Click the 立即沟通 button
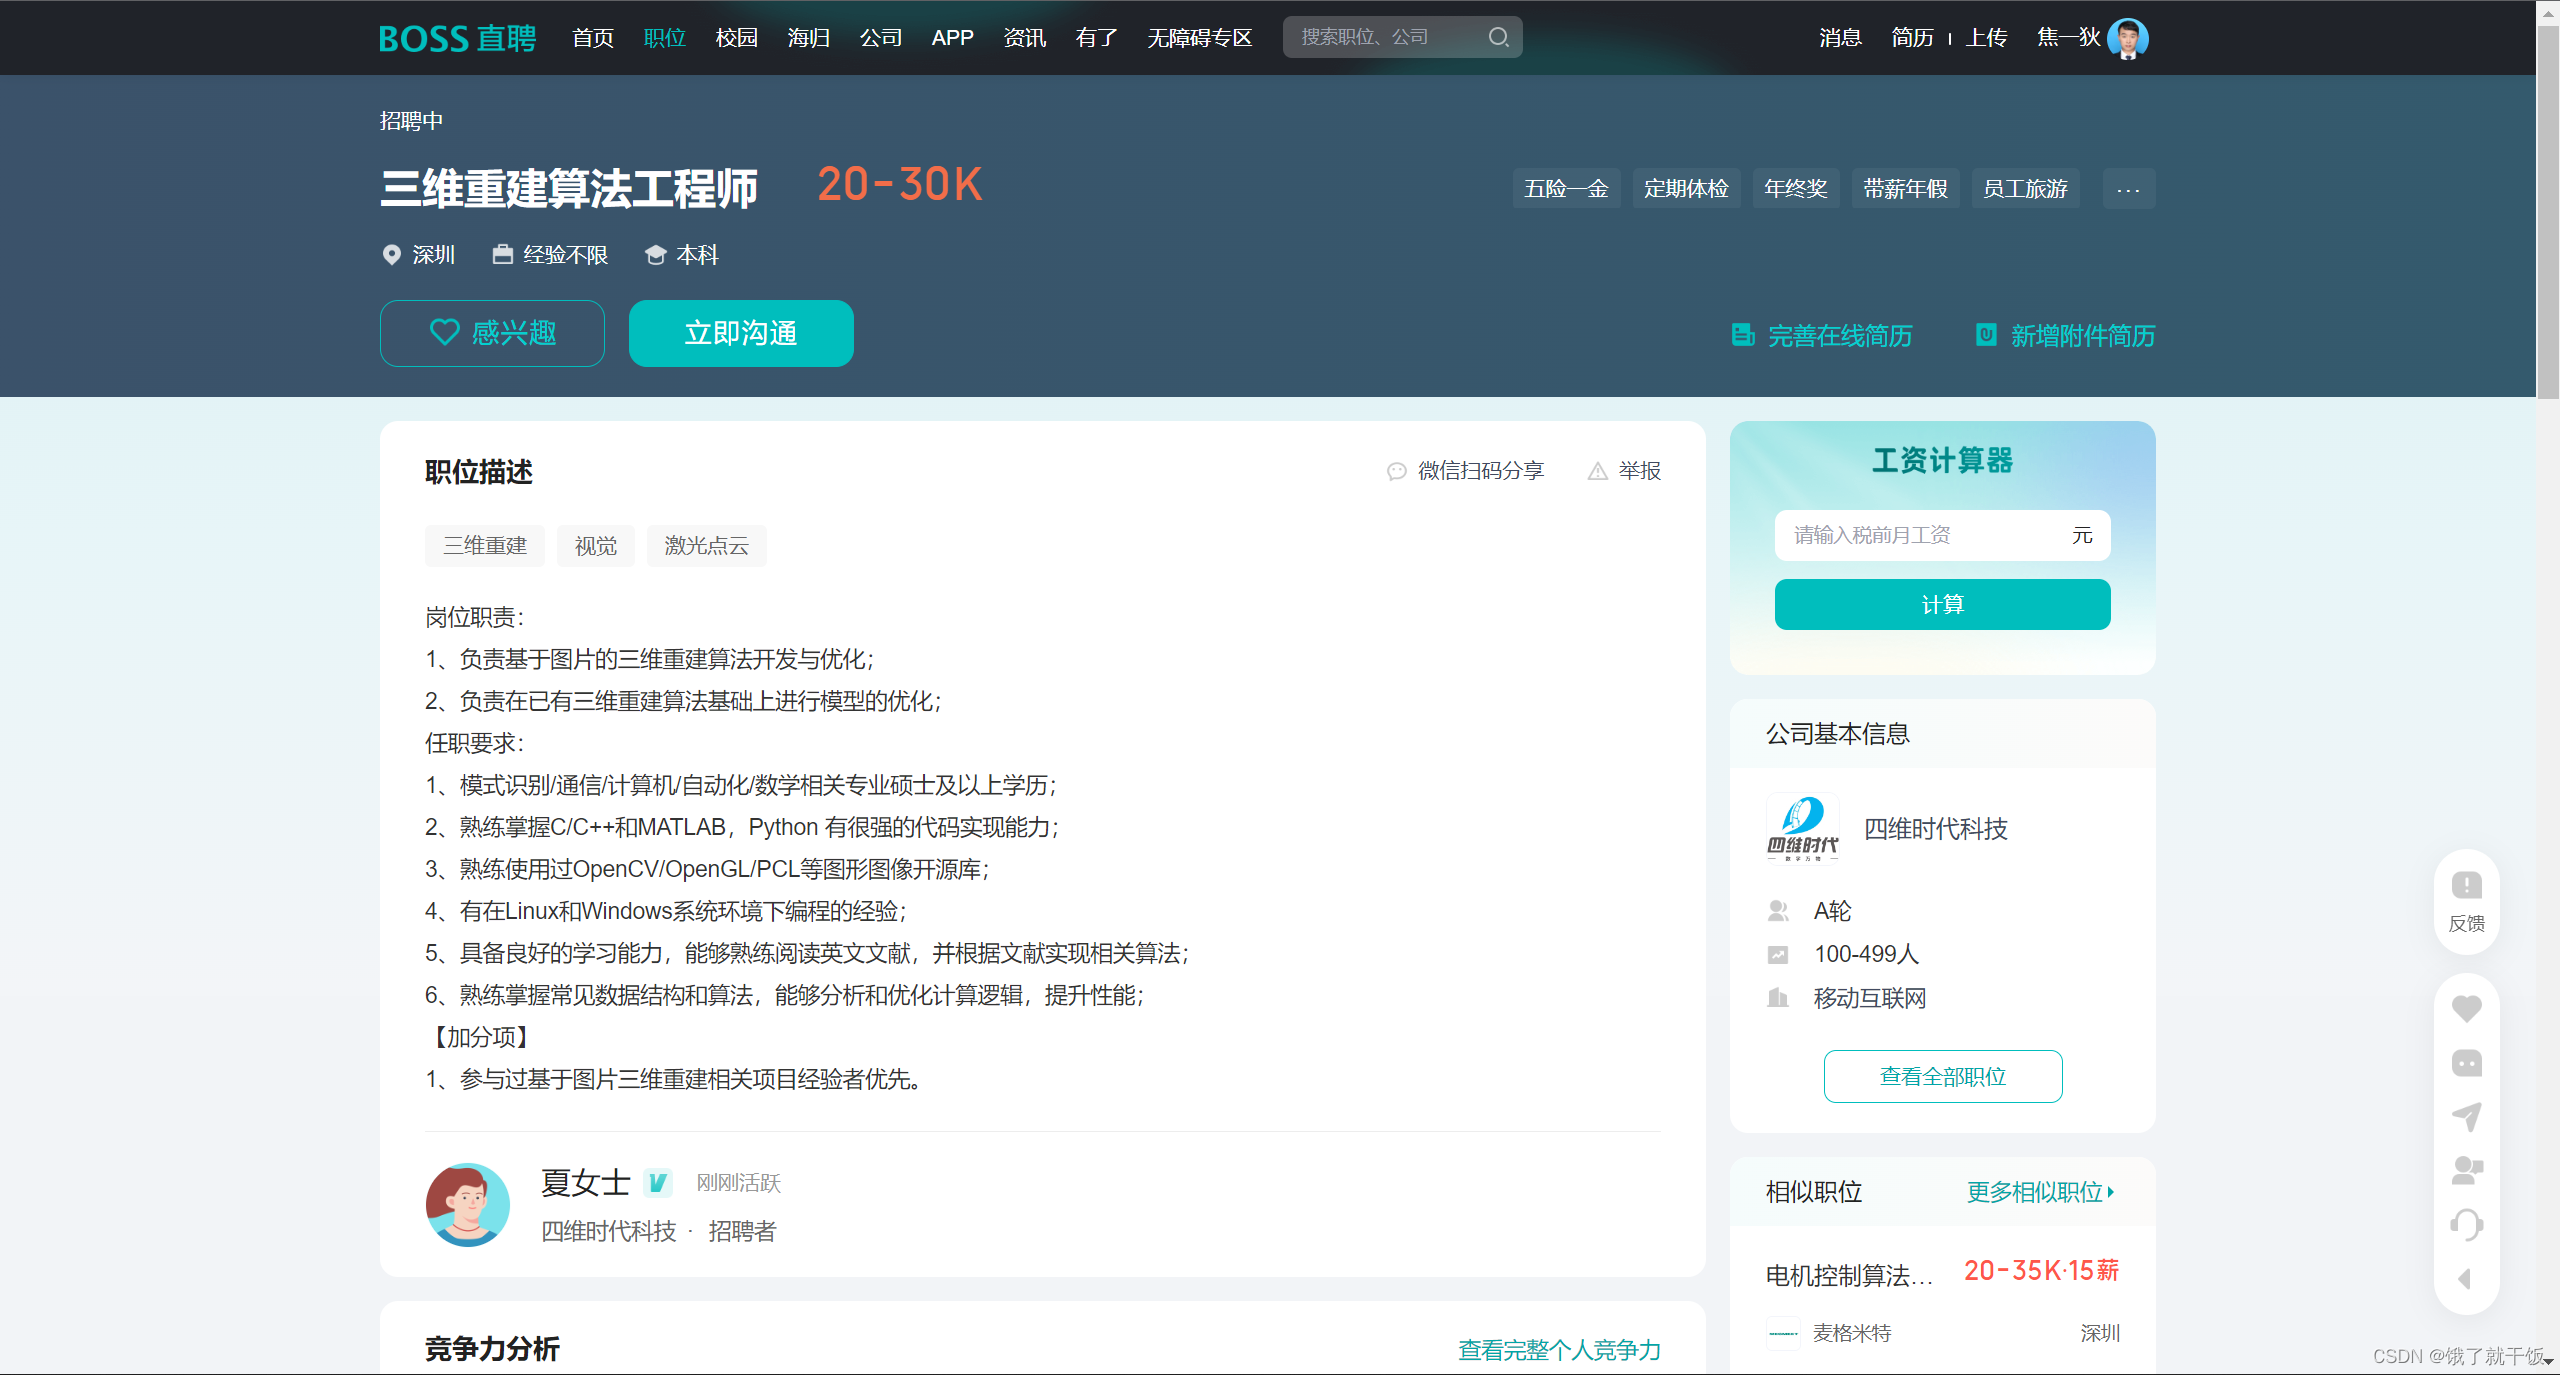The width and height of the screenshot is (2560, 1375). (x=741, y=333)
